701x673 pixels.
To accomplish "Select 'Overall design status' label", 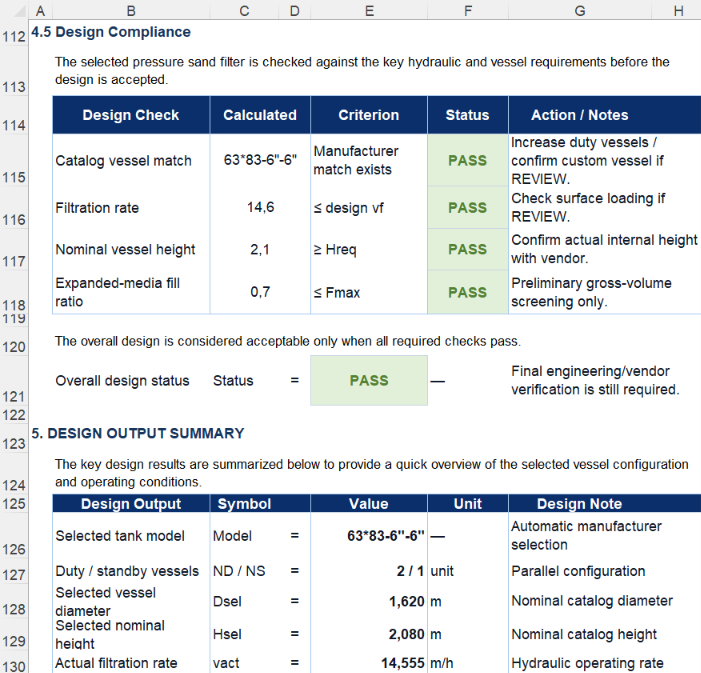I will [x=122, y=381].
